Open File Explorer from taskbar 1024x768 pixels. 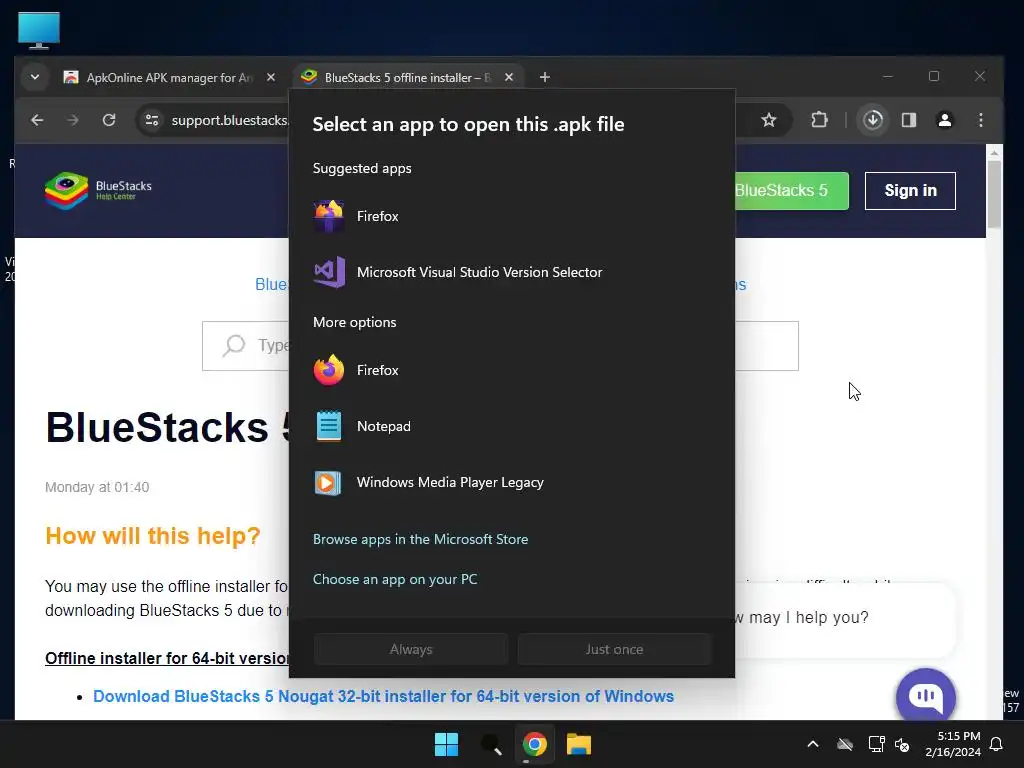[579, 744]
